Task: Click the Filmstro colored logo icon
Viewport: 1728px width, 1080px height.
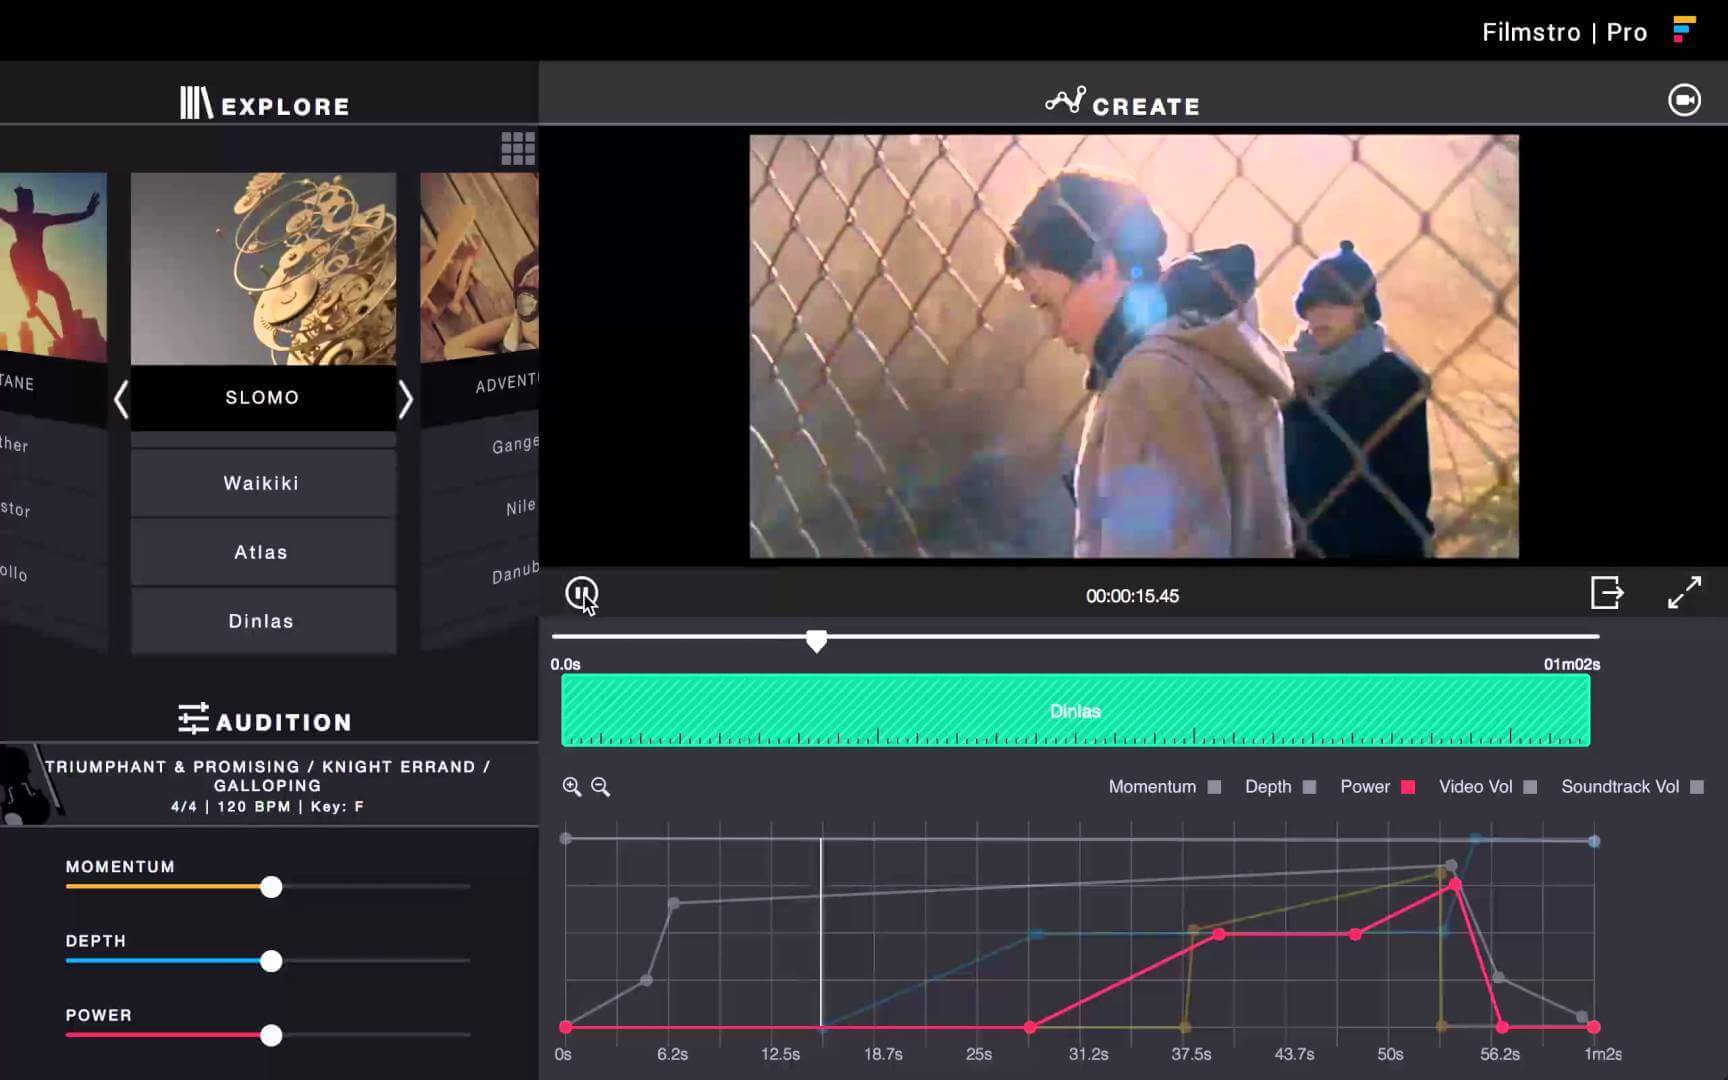Action: pos(1684,29)
